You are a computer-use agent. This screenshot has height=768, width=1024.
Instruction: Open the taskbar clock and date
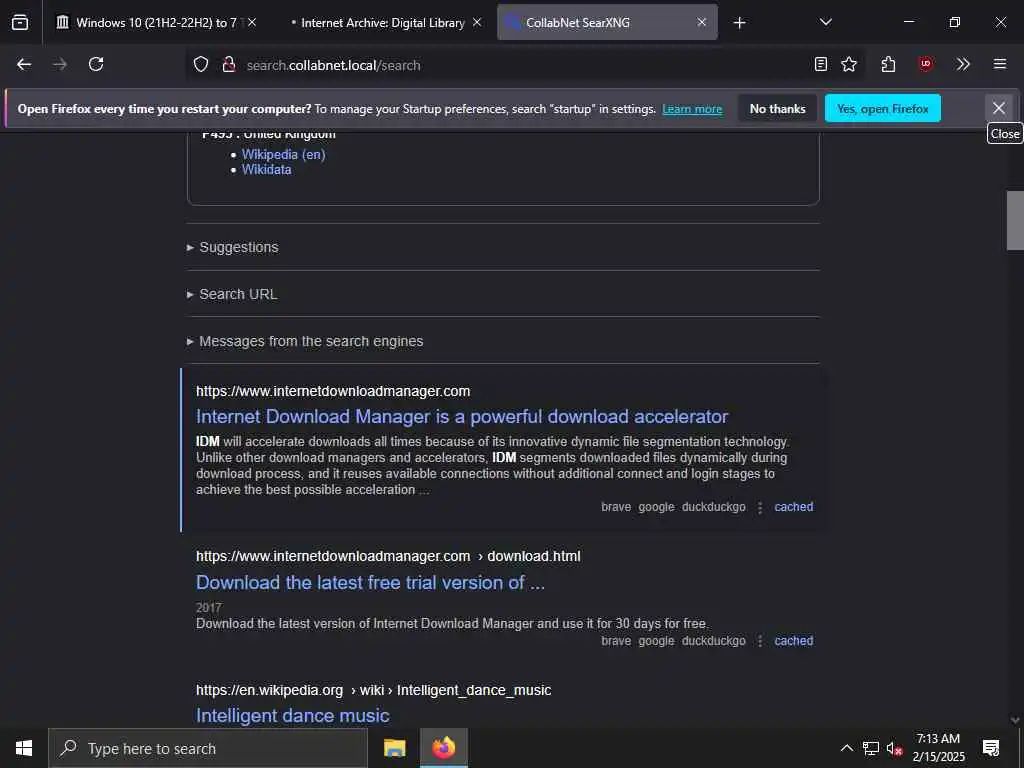click(x=938, y=748)
